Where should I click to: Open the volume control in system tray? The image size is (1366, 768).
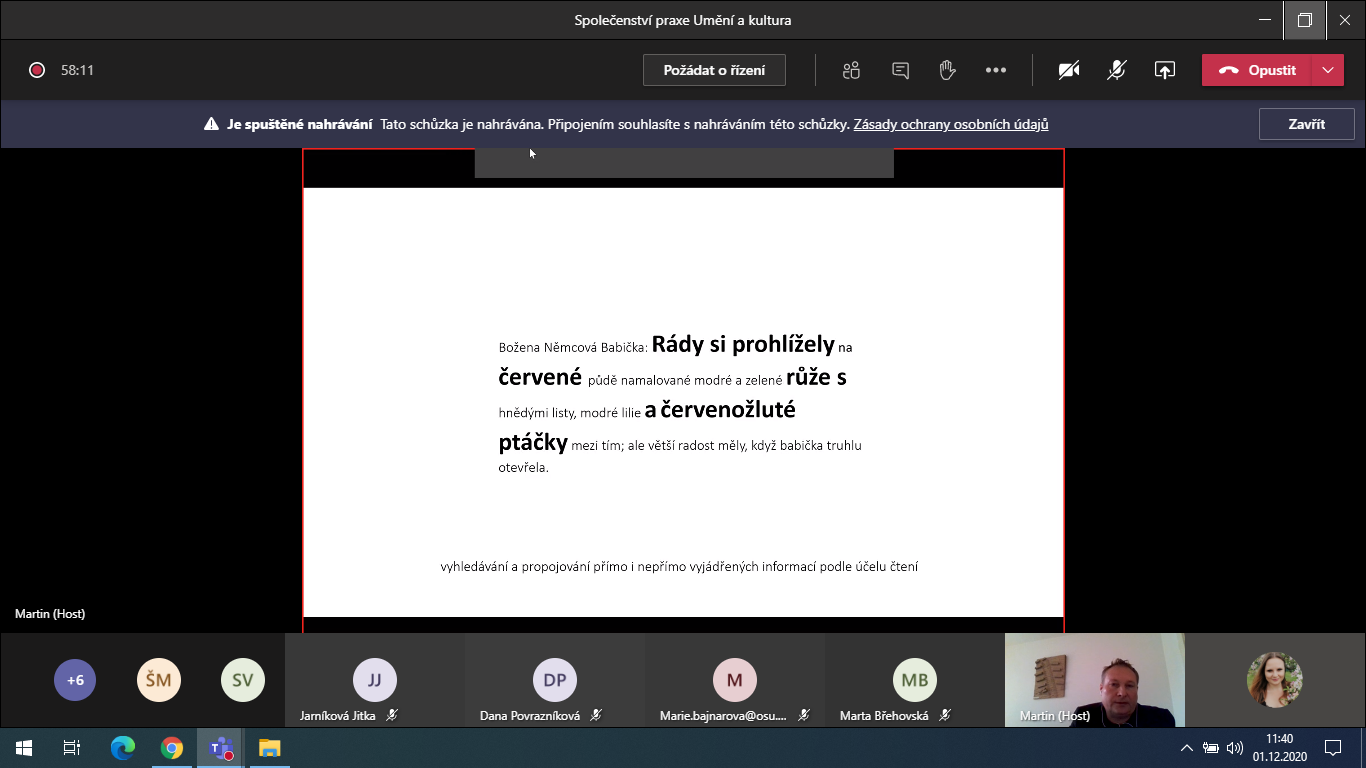point(1234,747)
